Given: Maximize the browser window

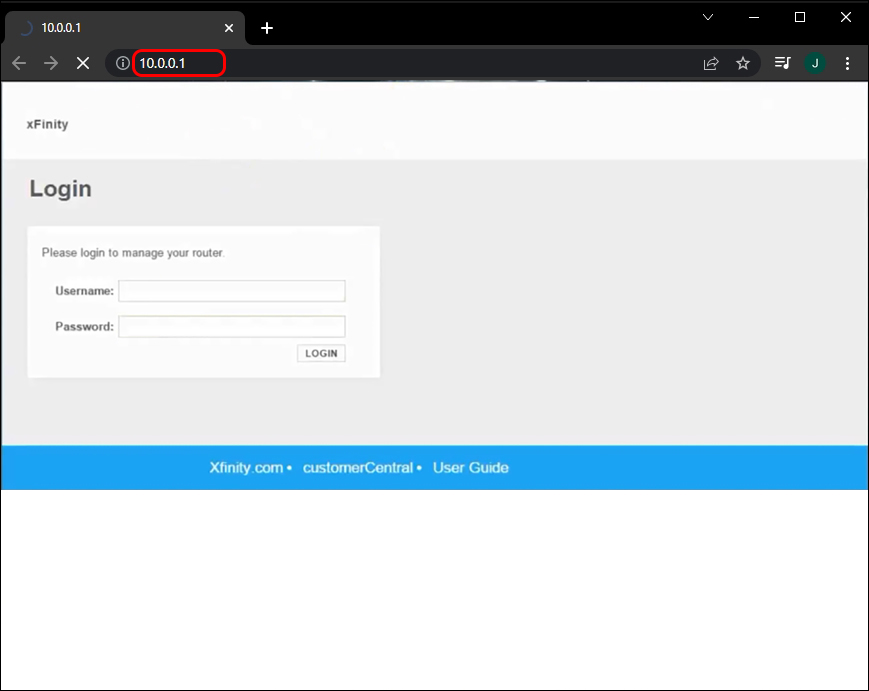Looking at the screenshot, I should (800, 17).
